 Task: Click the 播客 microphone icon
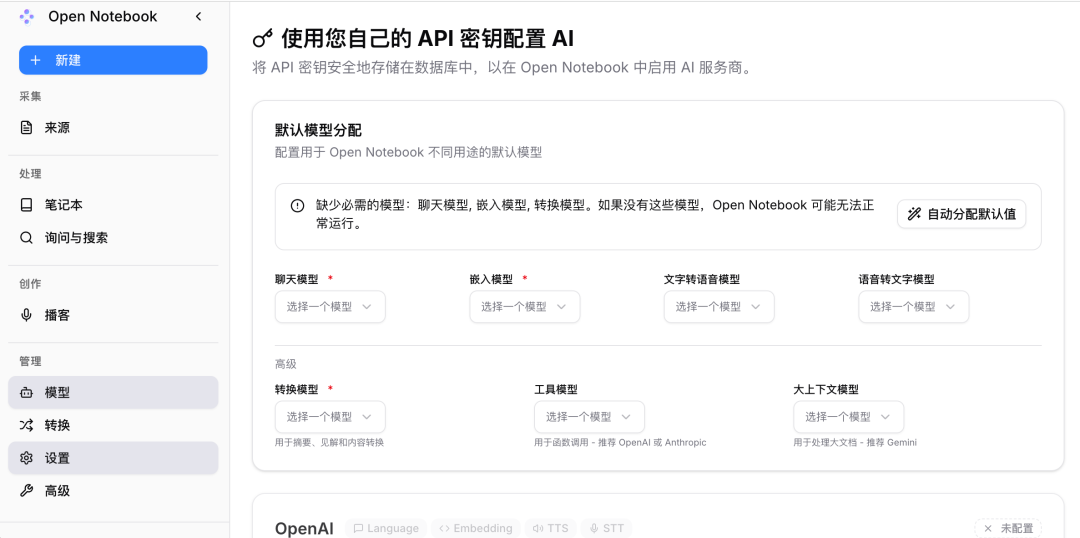[27, 315]
